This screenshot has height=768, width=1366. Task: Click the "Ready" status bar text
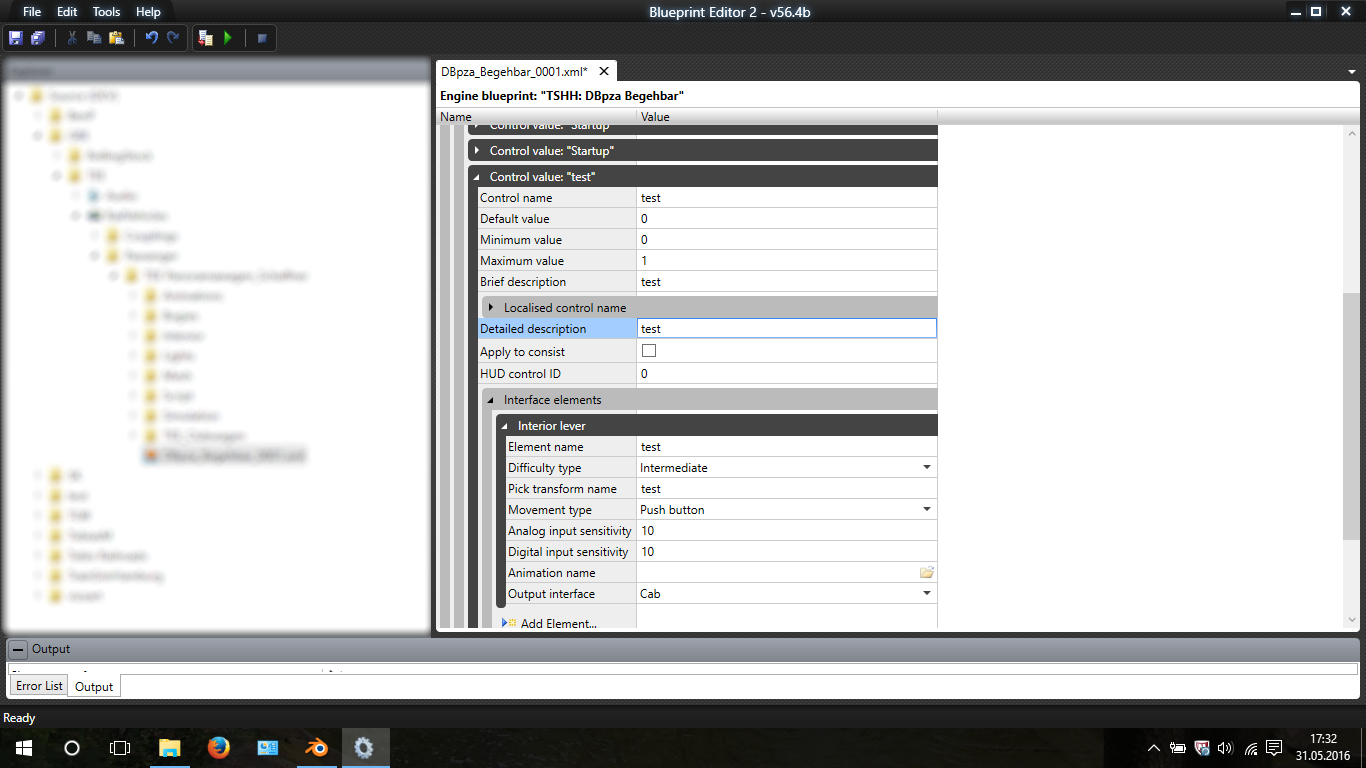click(x=19, y=718)
